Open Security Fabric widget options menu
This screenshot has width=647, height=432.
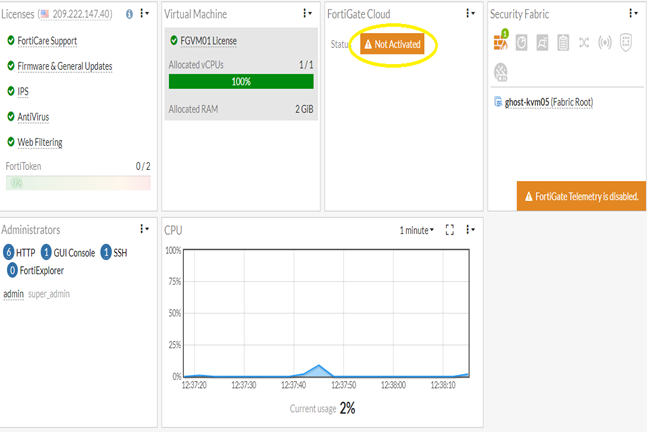(633, 14)
